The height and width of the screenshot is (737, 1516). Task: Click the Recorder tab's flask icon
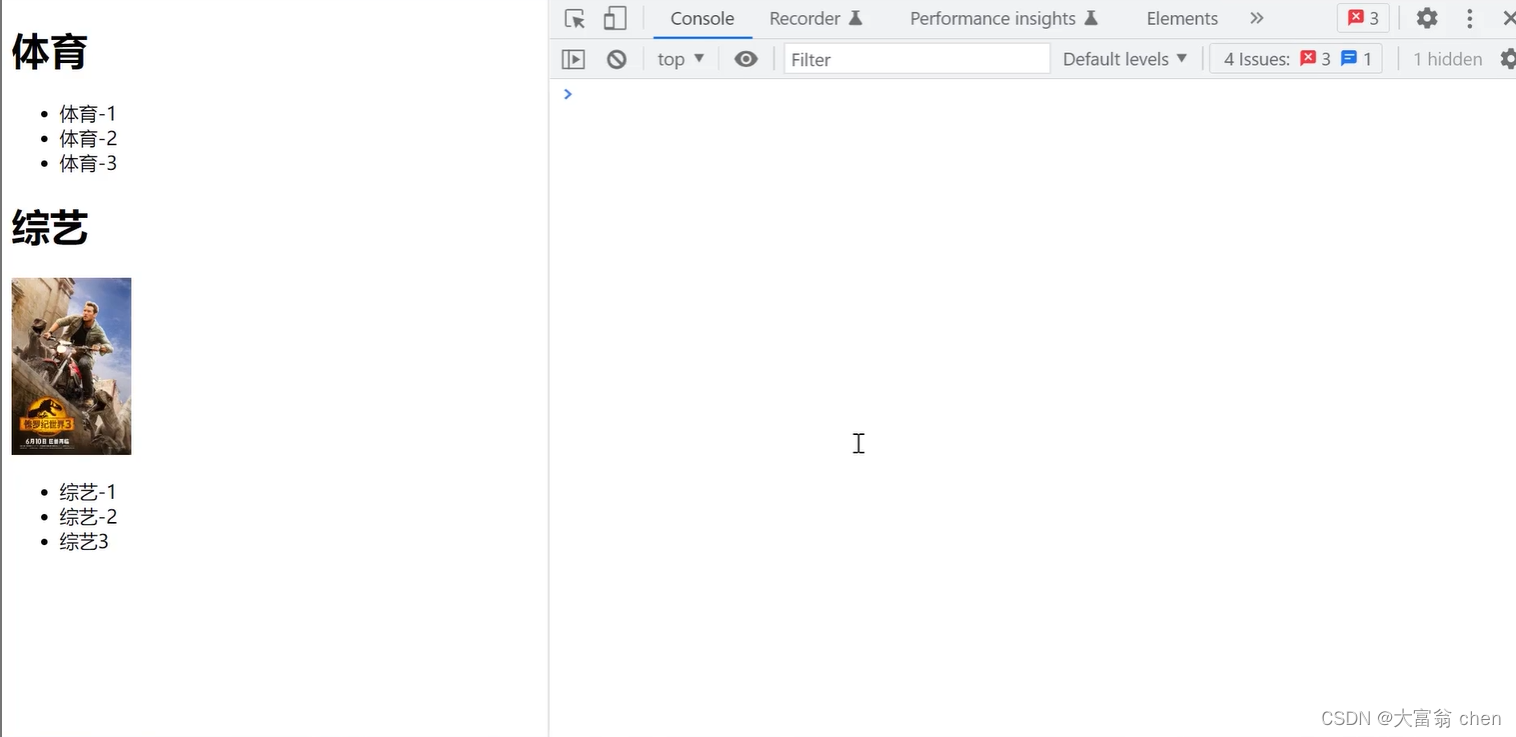pos(856,18)
